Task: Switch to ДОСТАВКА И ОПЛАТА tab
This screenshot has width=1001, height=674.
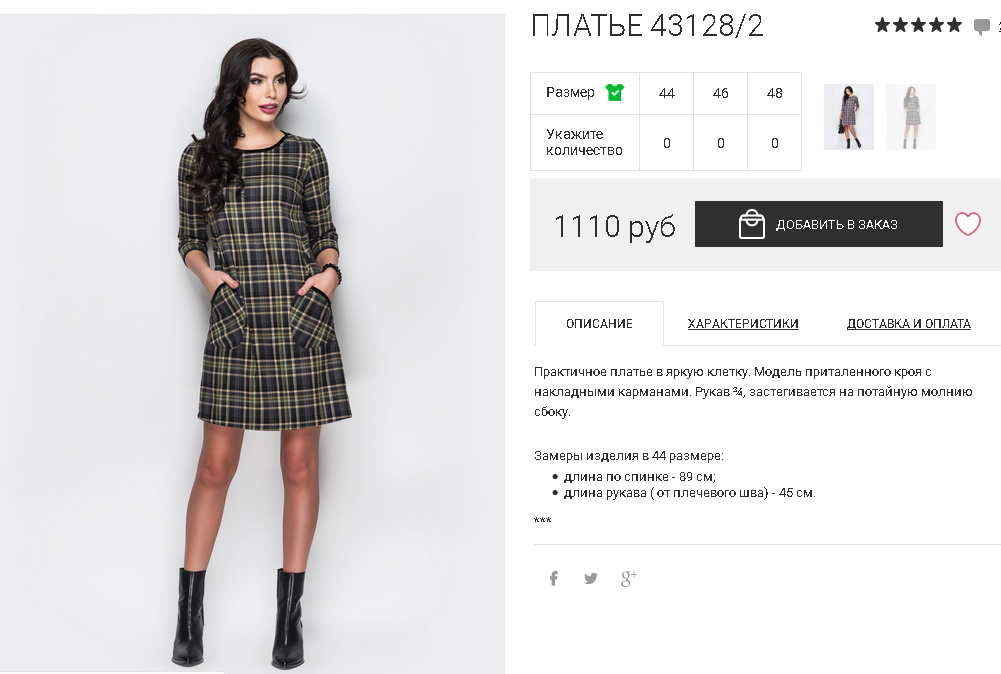Action: click(908, 324)
